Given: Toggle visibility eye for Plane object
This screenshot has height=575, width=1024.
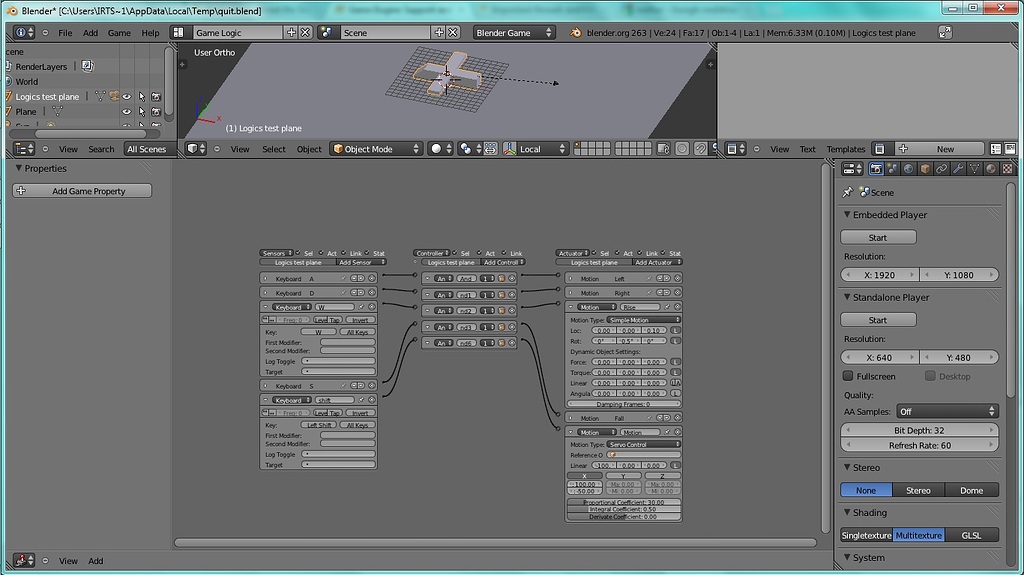Looking at the screenshot, I should (x=127, y=112).
